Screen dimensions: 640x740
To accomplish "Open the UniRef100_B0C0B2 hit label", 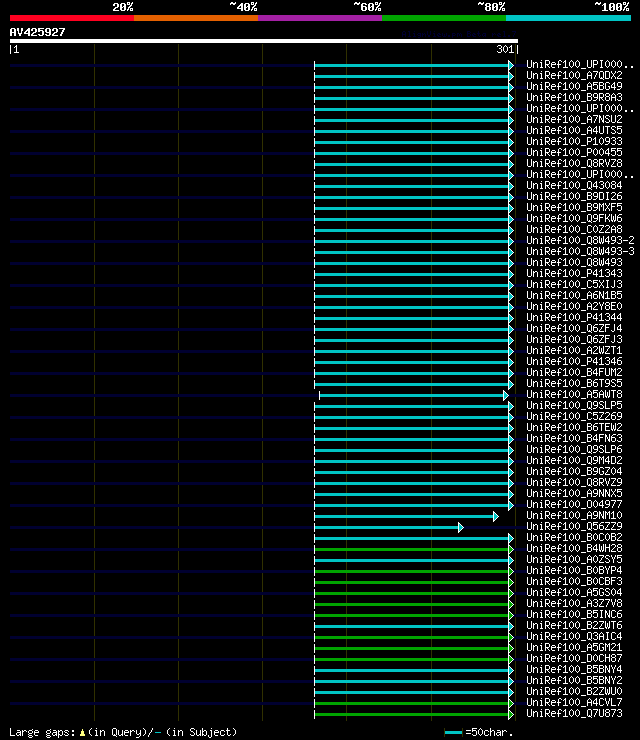I will click(574, 537).
